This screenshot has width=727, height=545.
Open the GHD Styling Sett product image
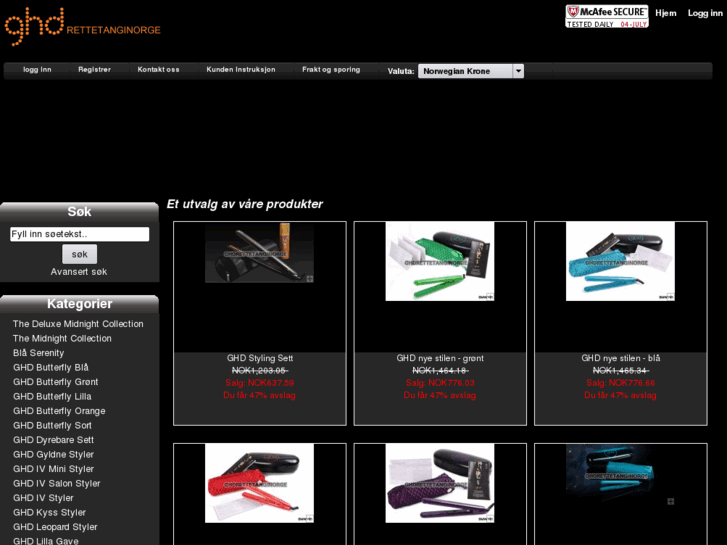tap(260, 253)
